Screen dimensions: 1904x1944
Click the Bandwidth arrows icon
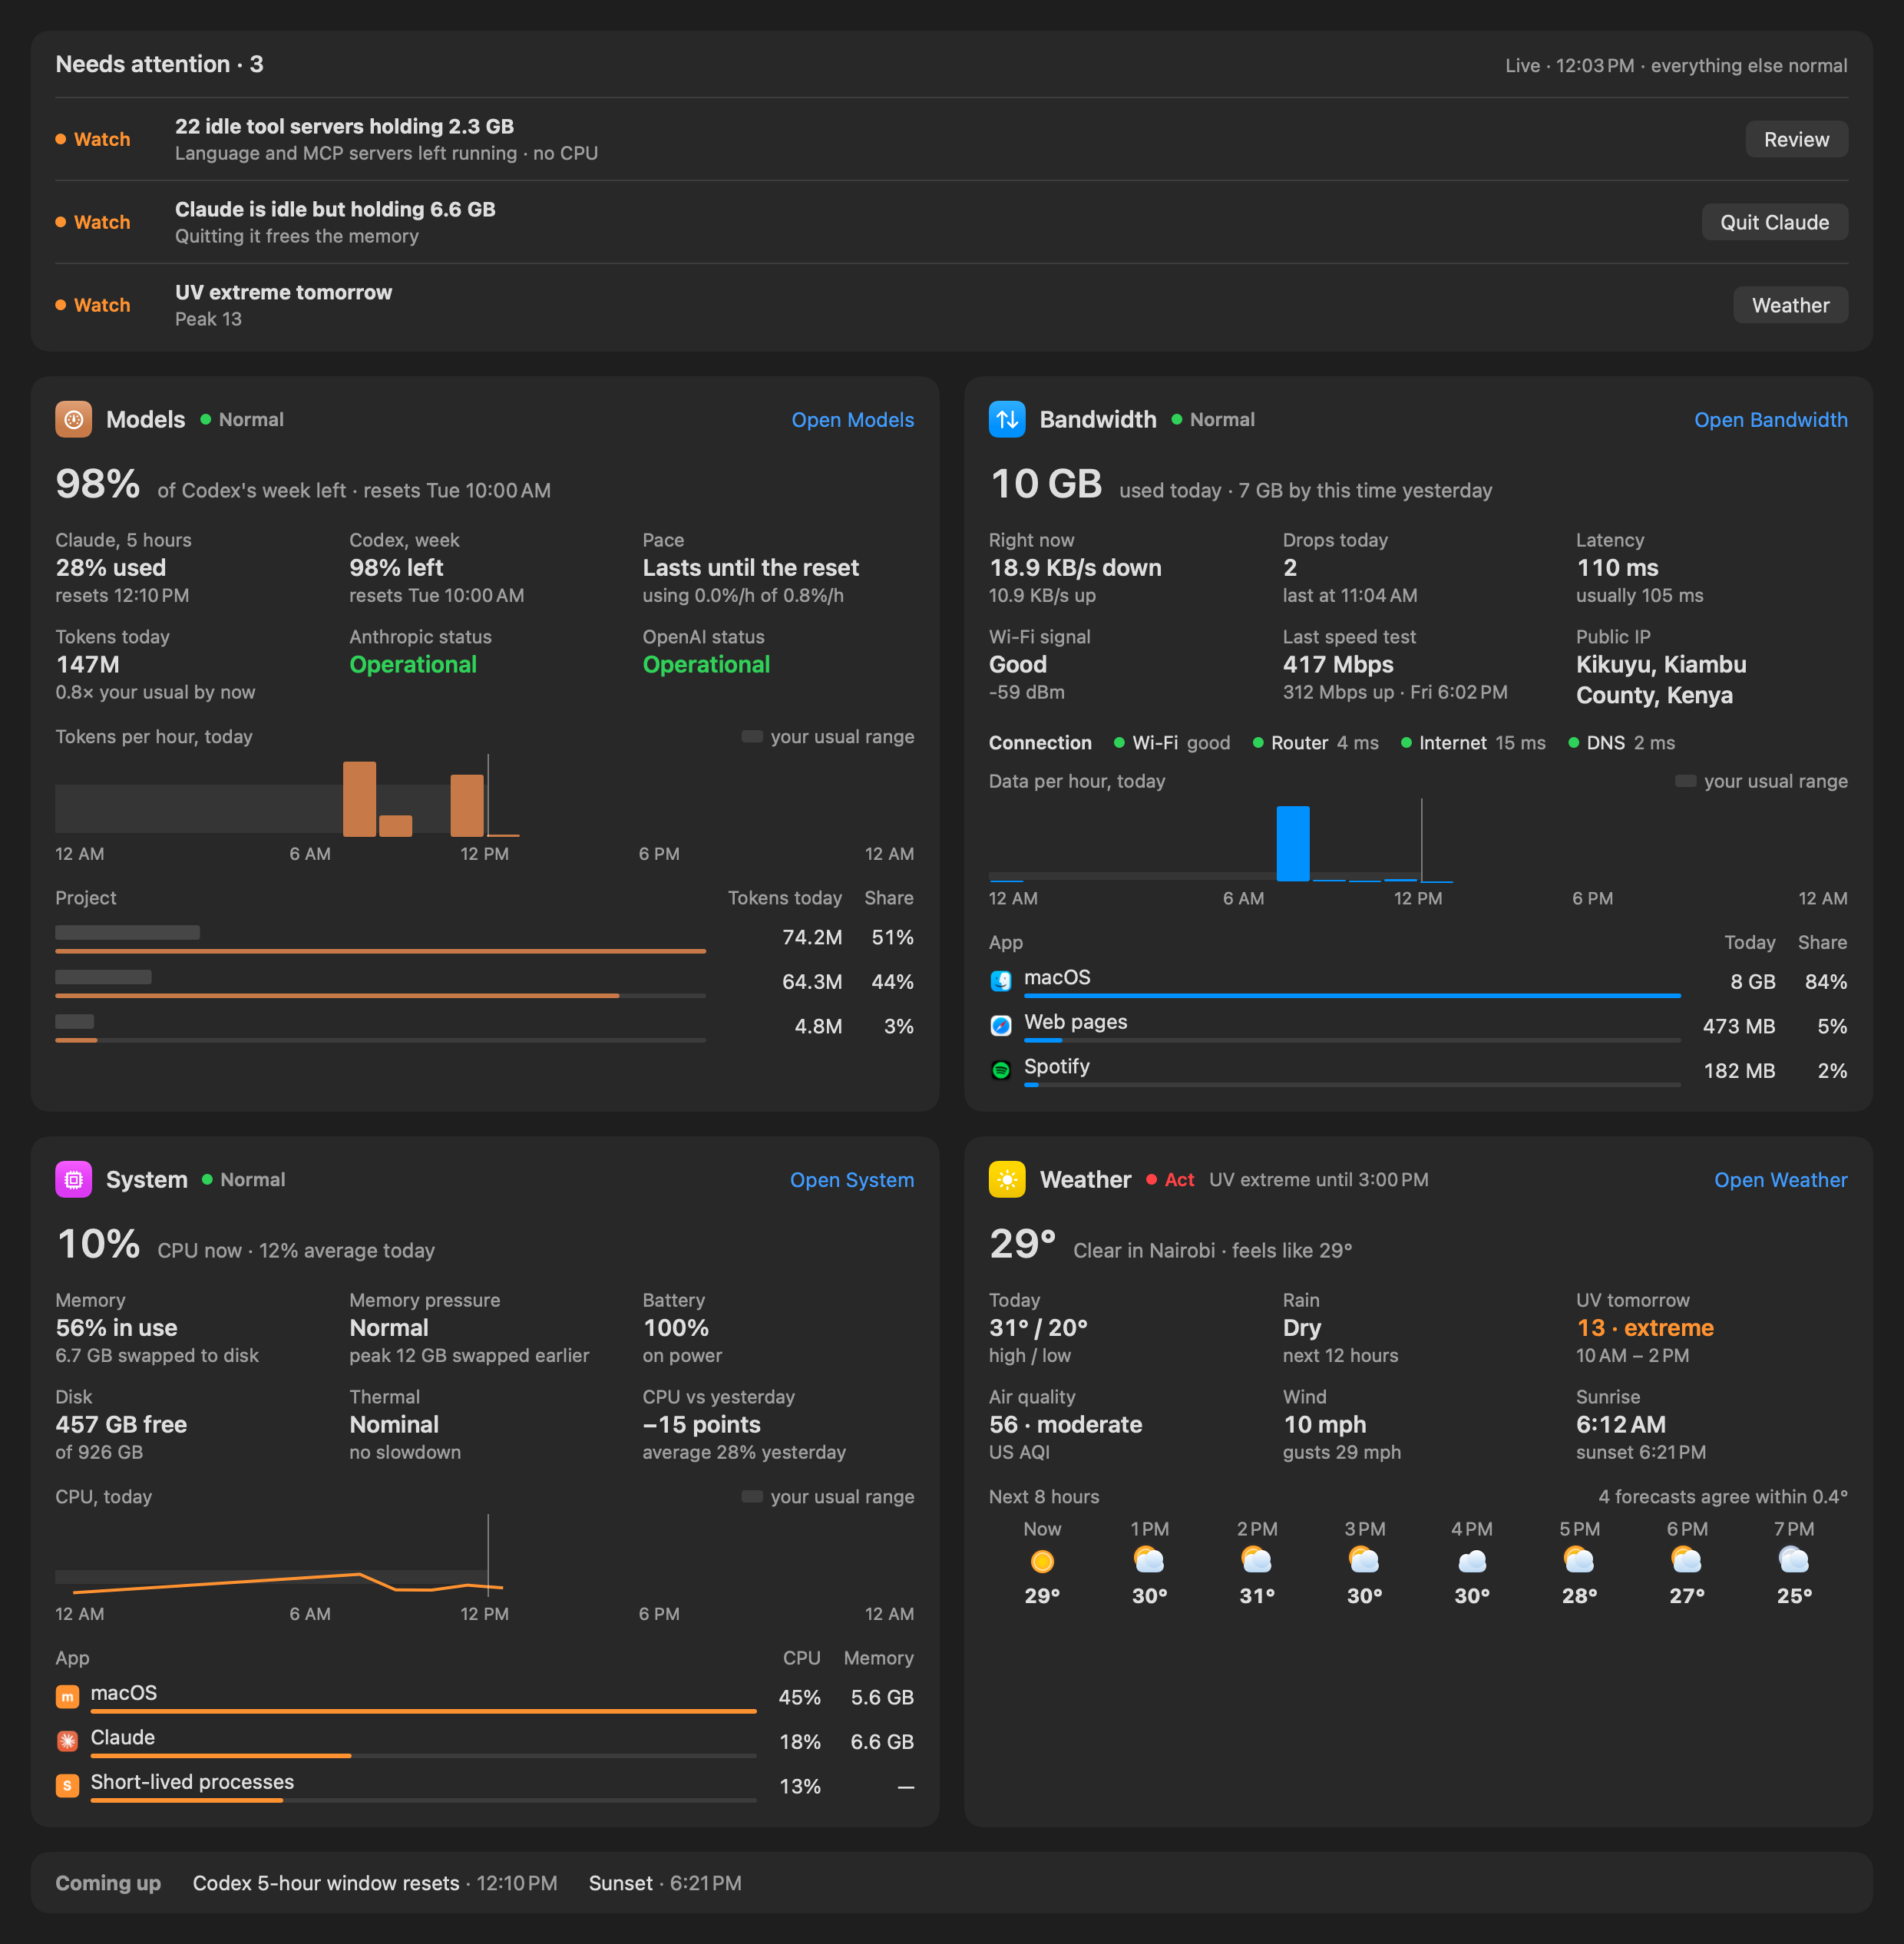click(1006, 419)
